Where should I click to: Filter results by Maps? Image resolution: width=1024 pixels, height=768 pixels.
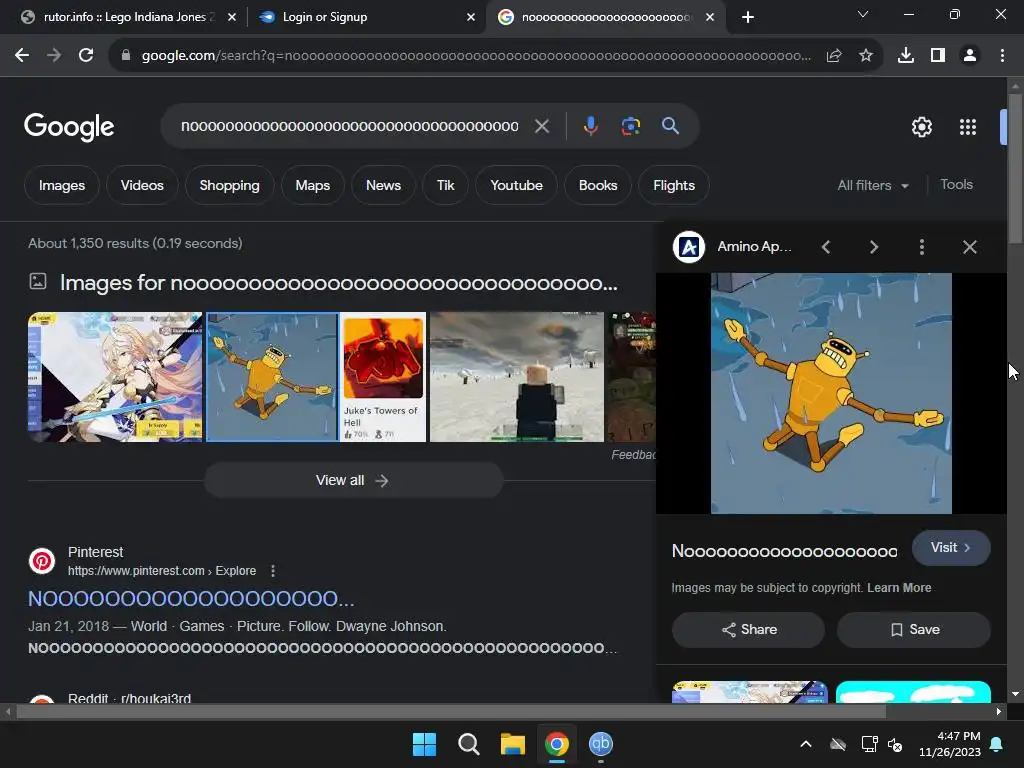312,185
